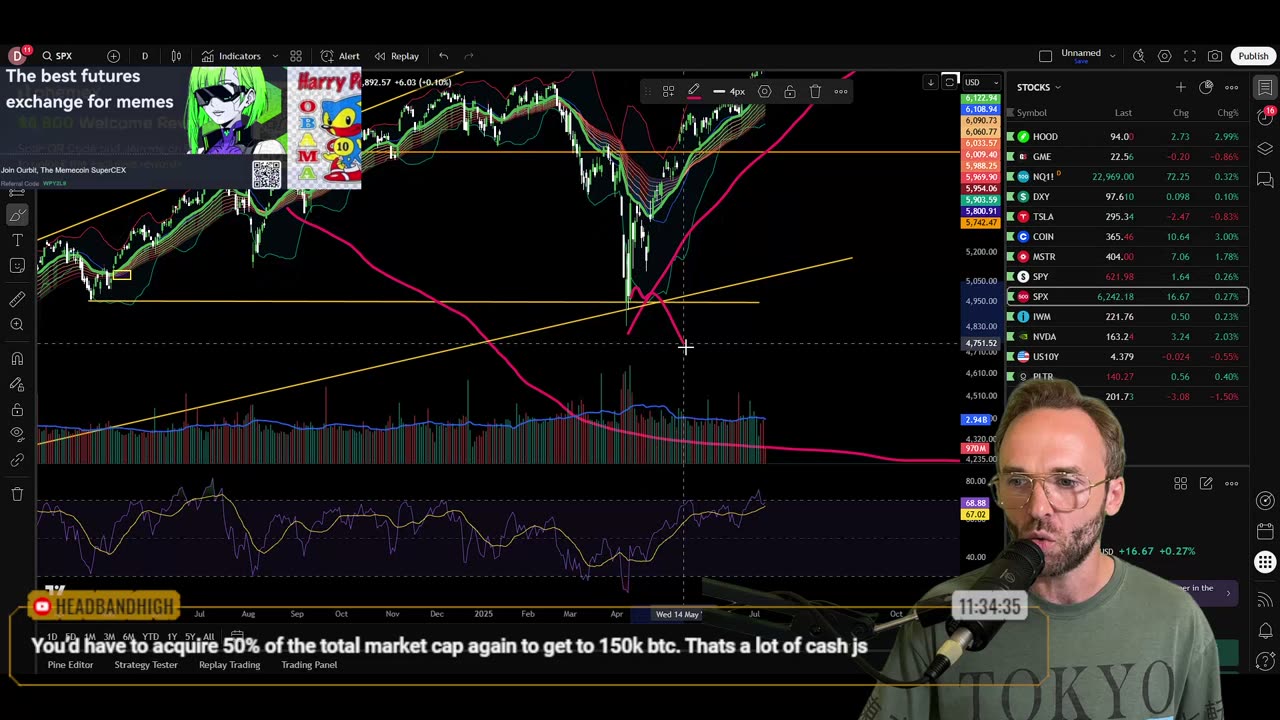This screenshot has width=1280, height=720.
Task: Click the 6,122.94 green price label
Action: coord(980,99)
